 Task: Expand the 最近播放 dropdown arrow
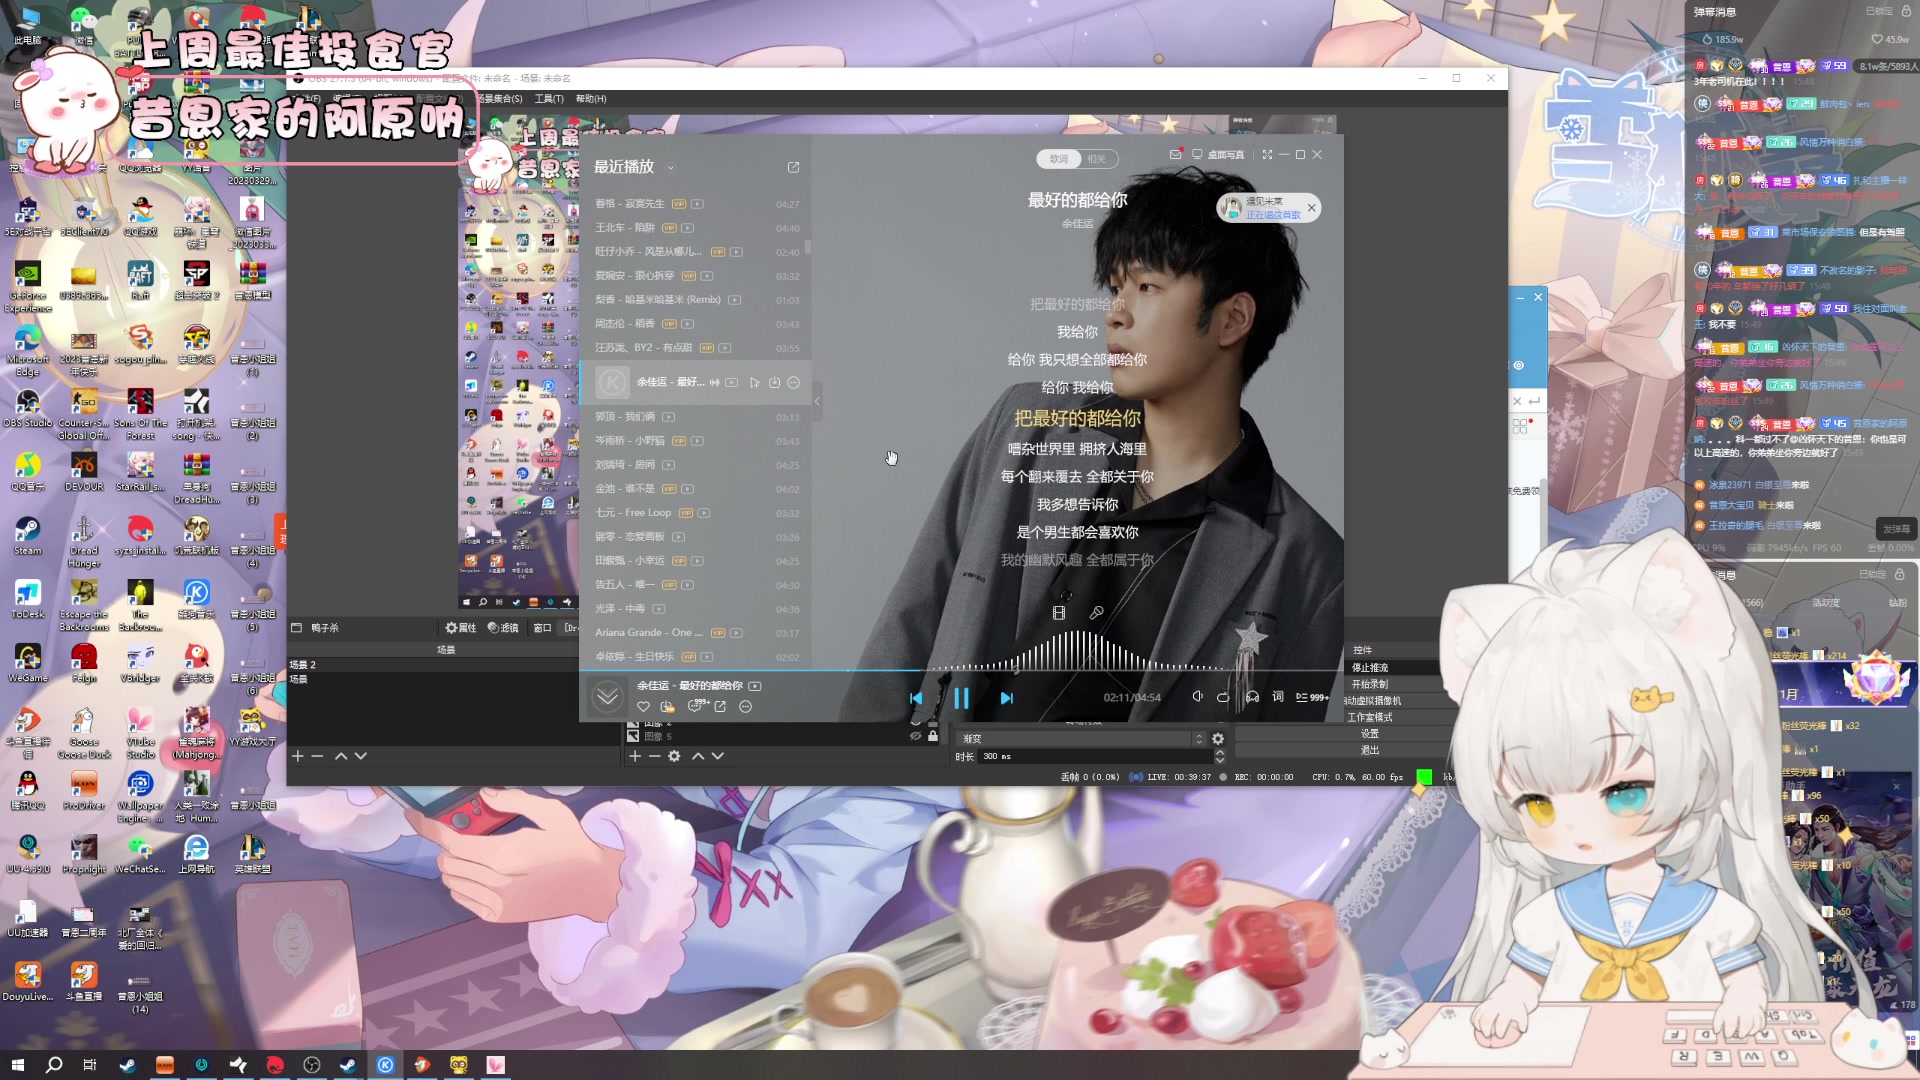(671, 168)
